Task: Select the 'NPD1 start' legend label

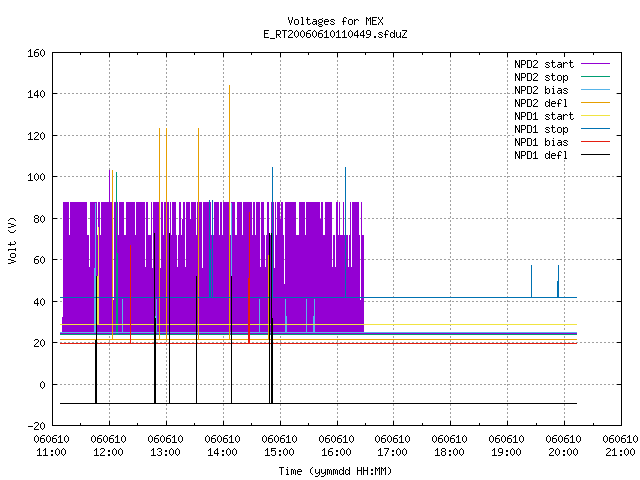Action: 544,116
